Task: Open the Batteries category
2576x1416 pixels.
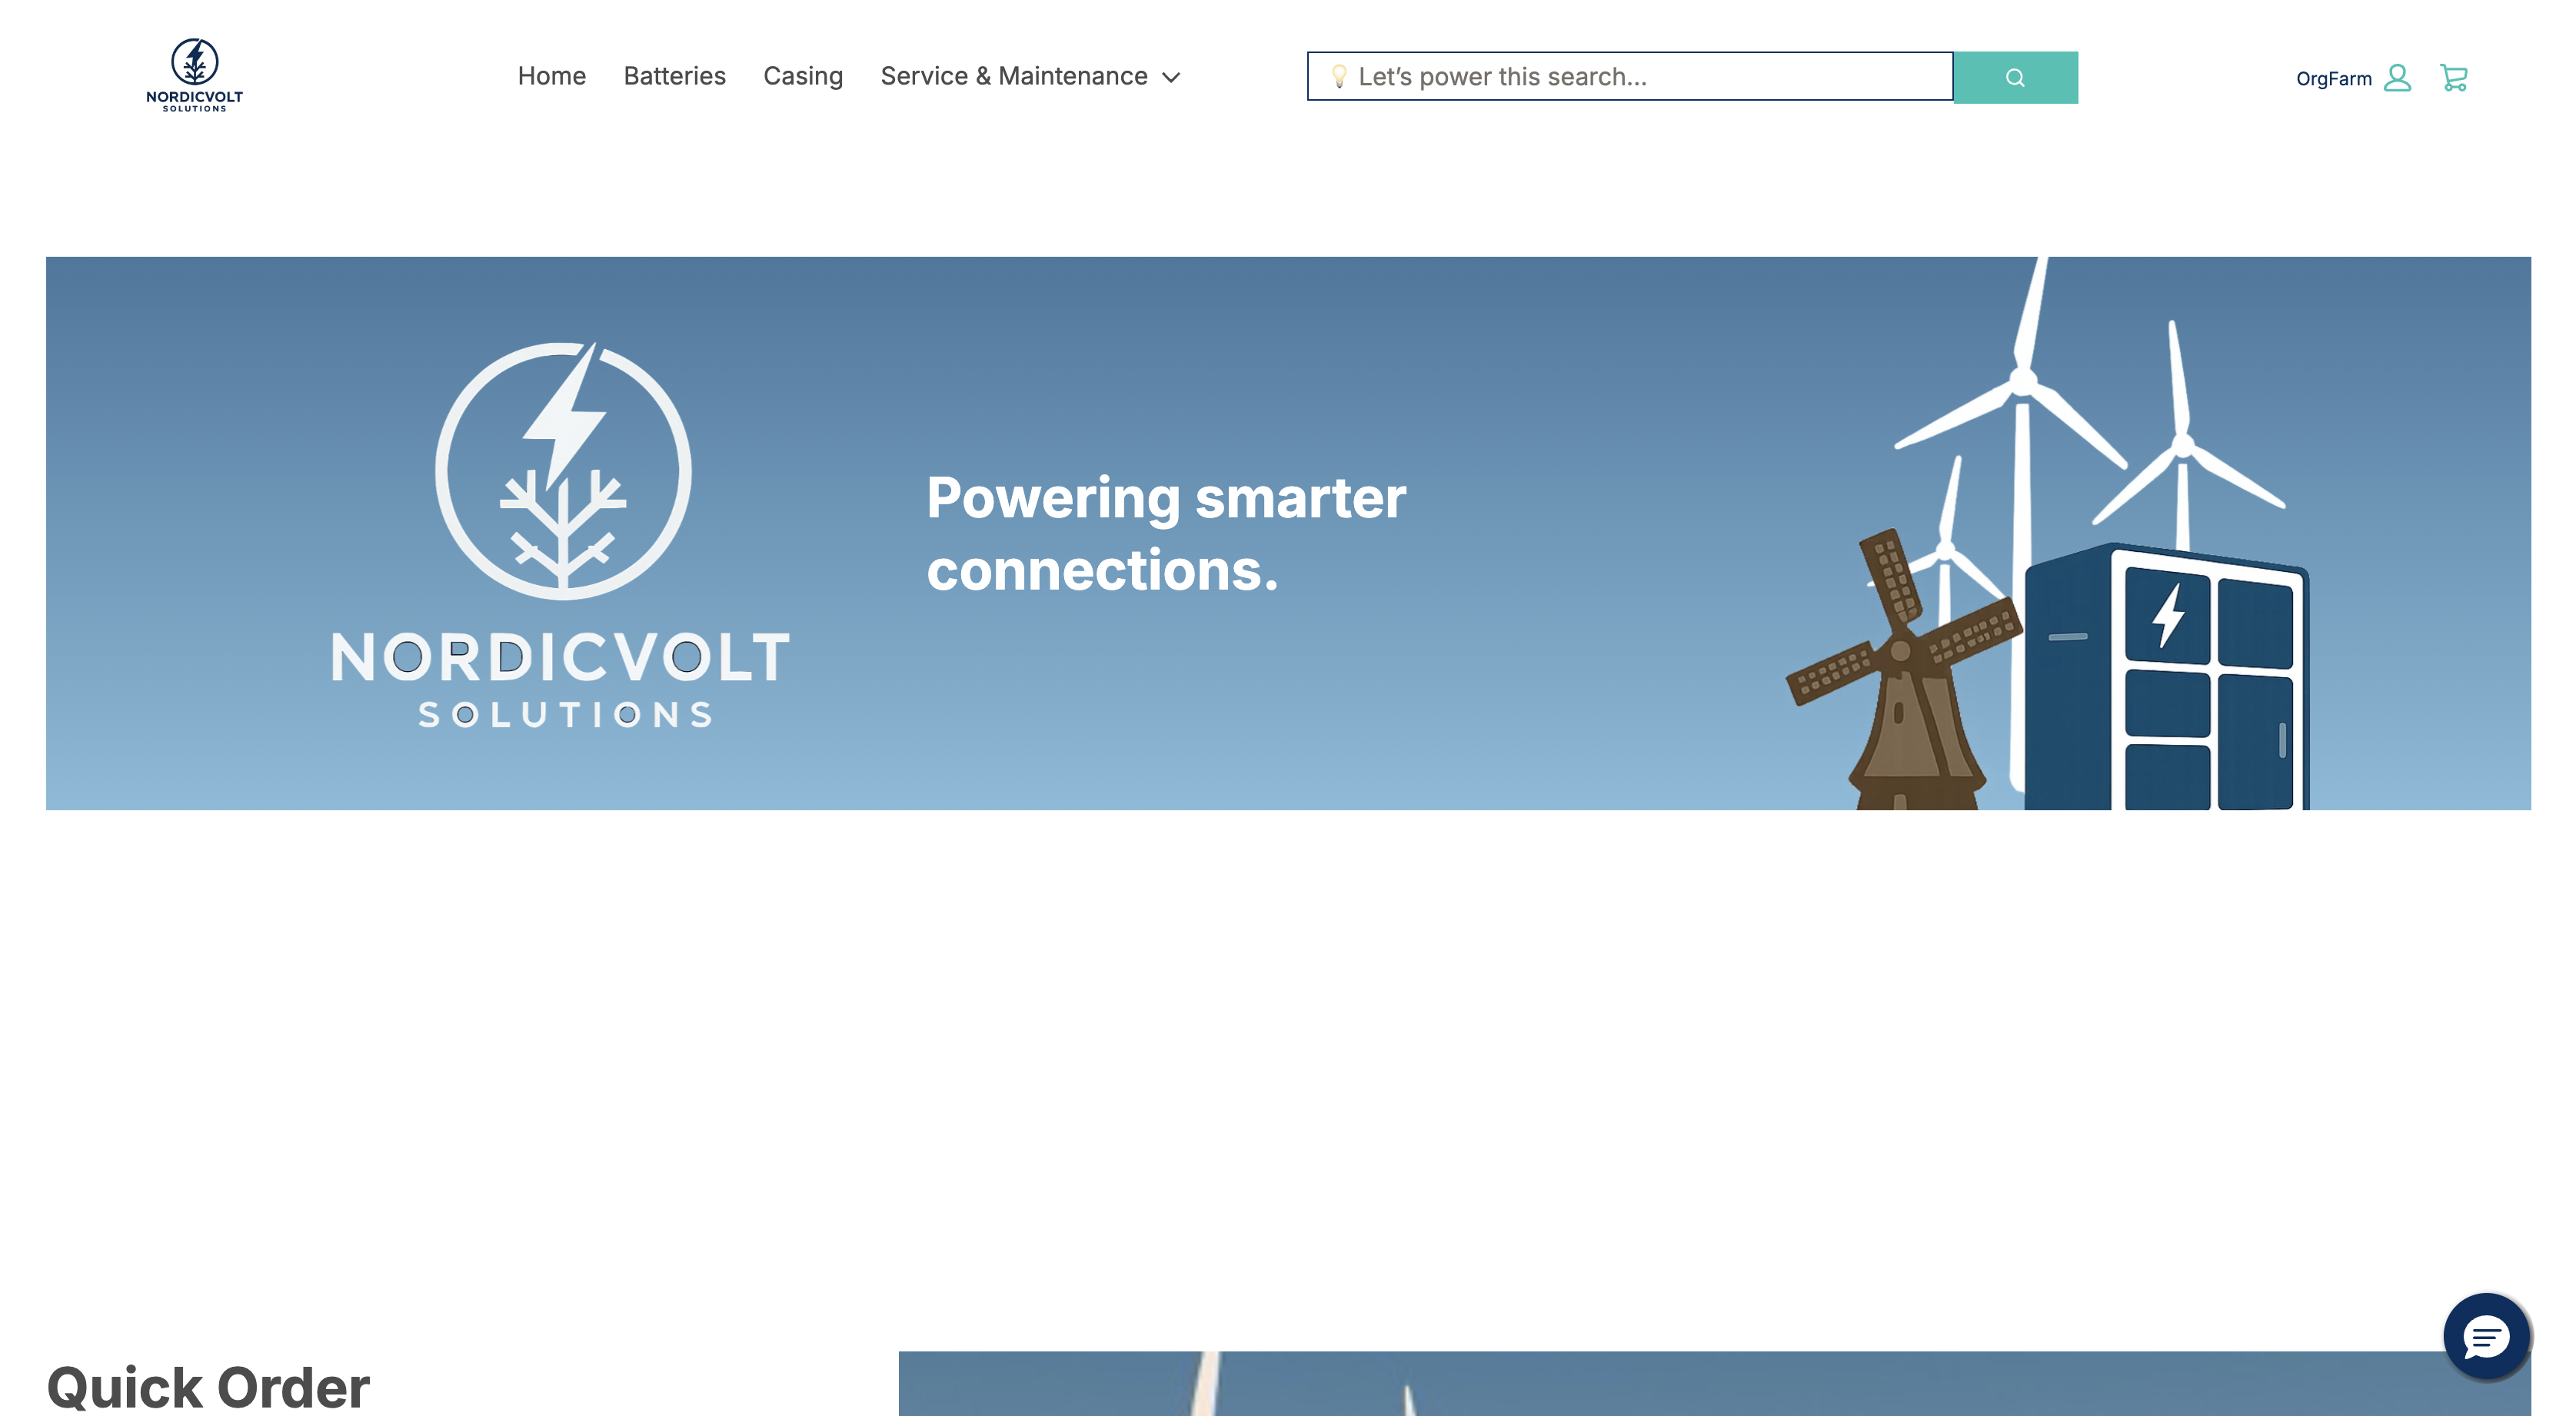Action: [x=674, y=76]
